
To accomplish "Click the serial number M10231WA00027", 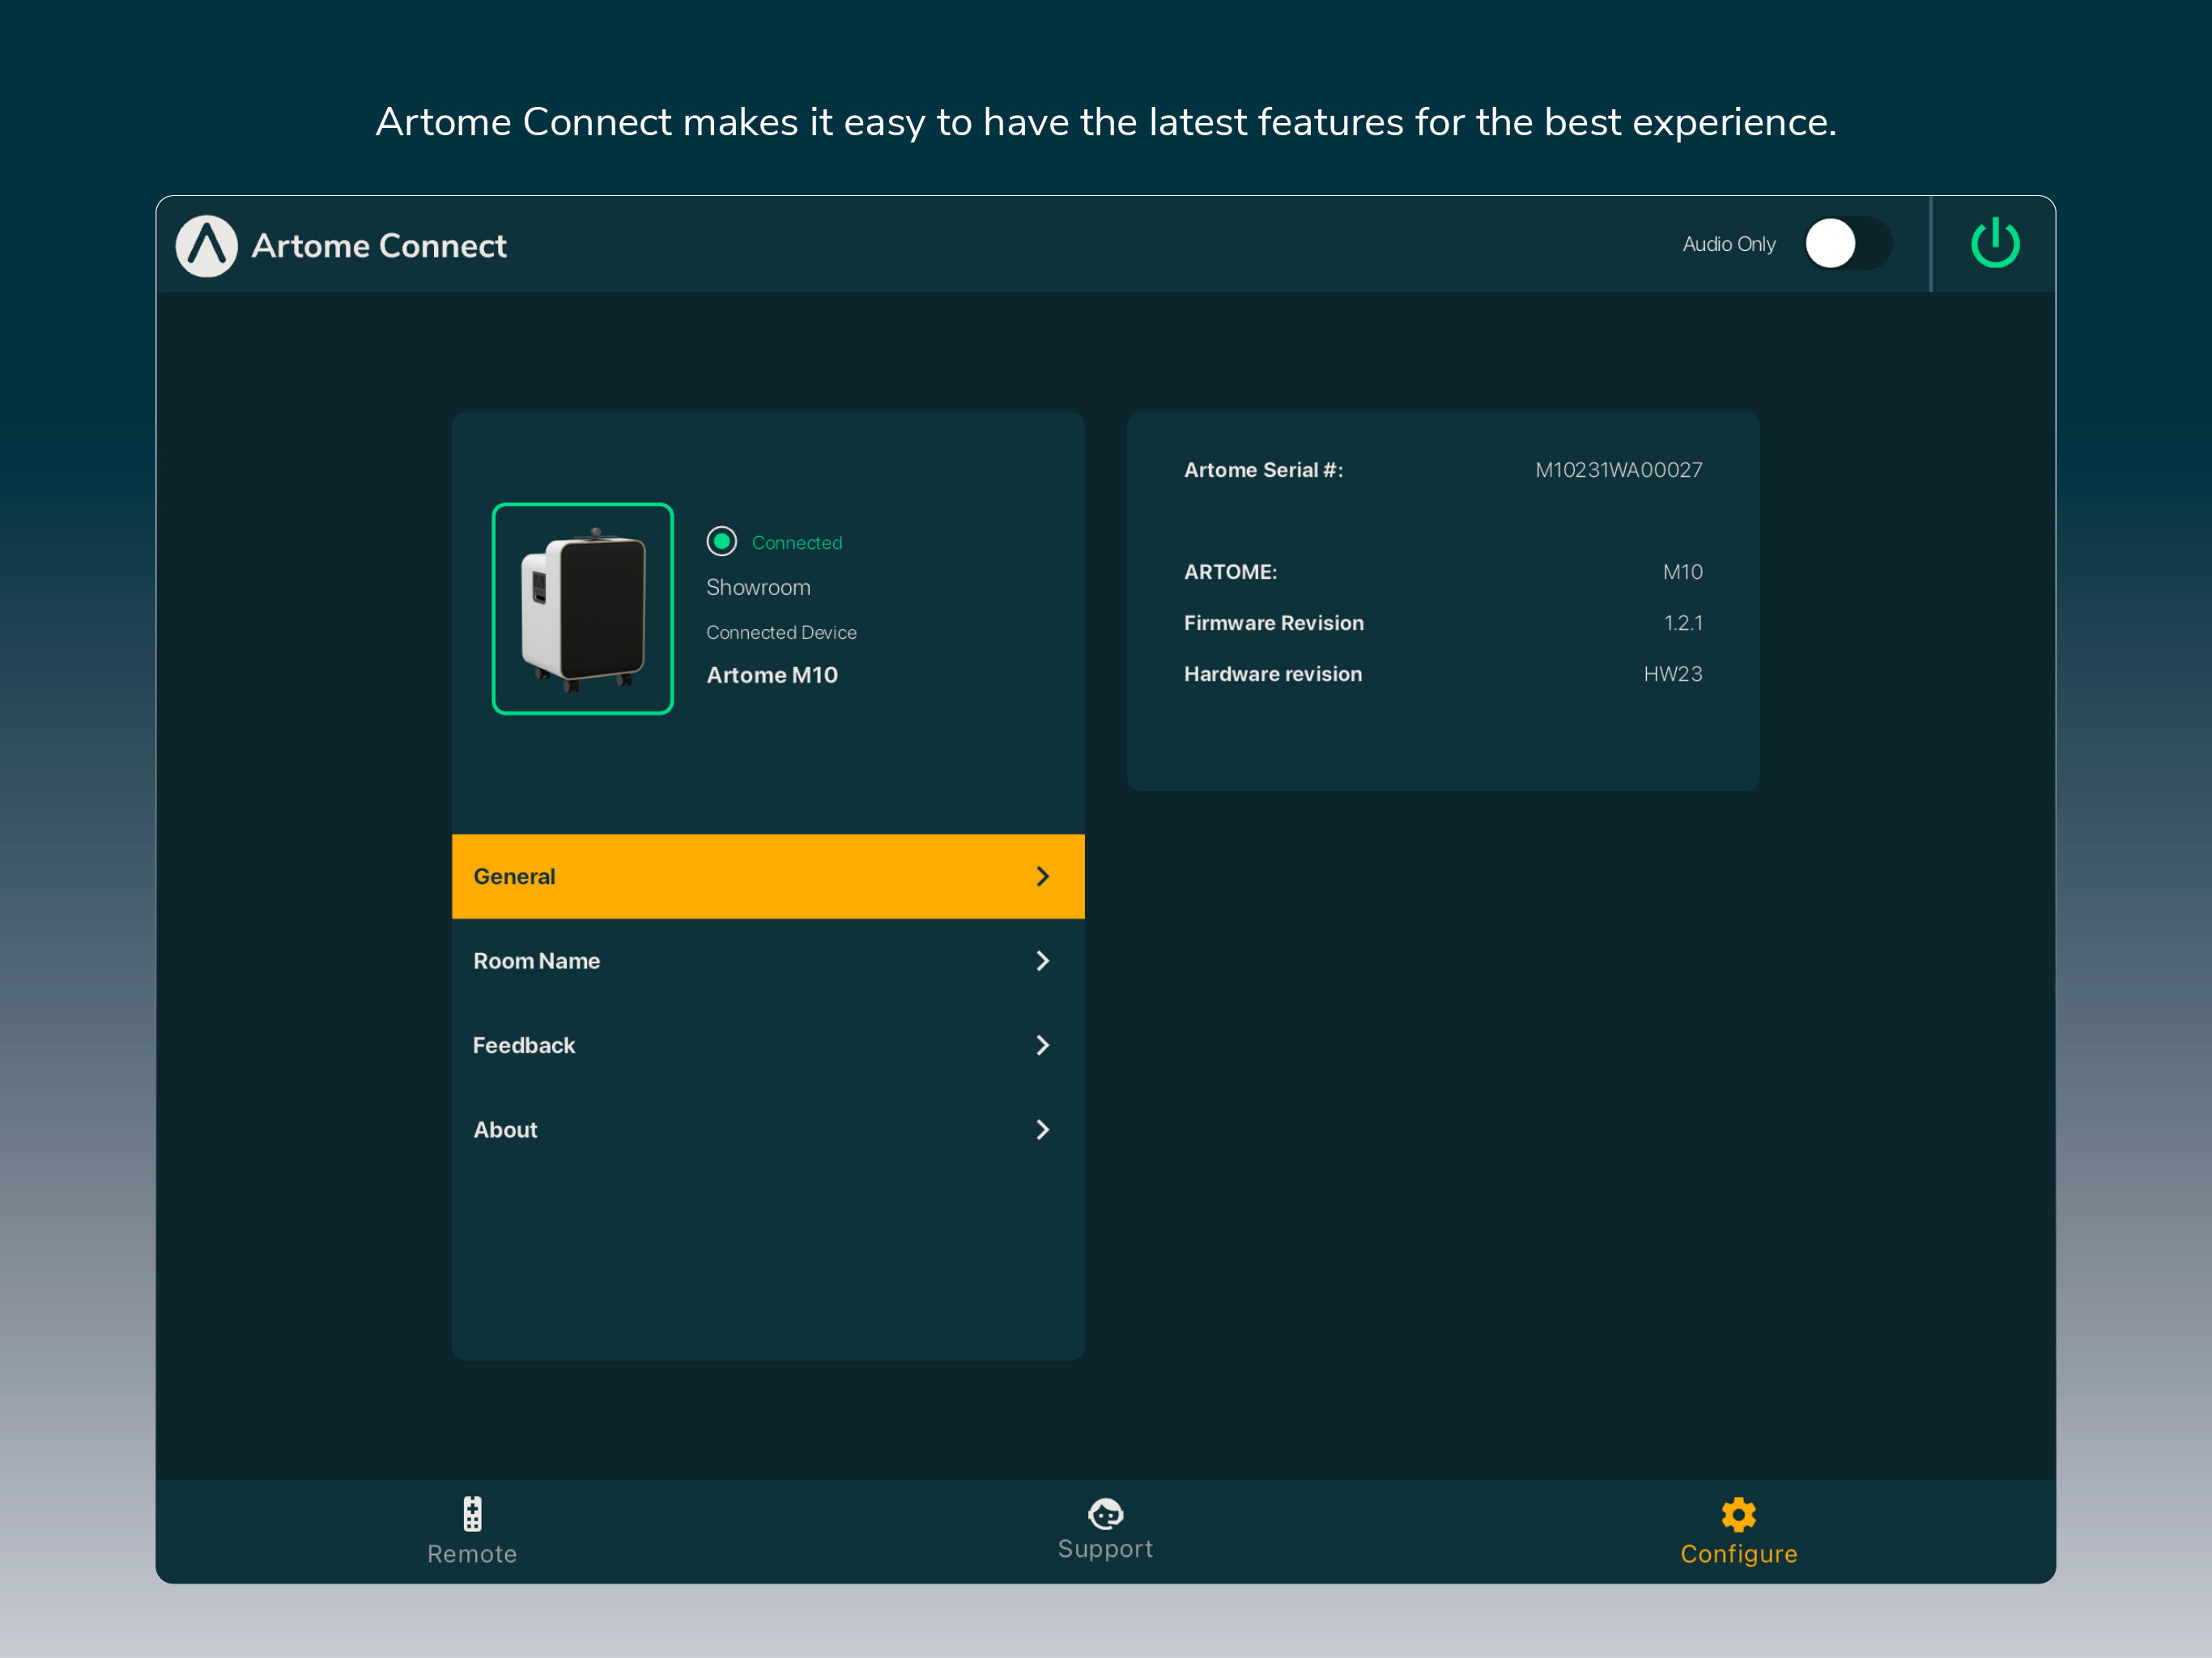I will [x=1619, y=470].
